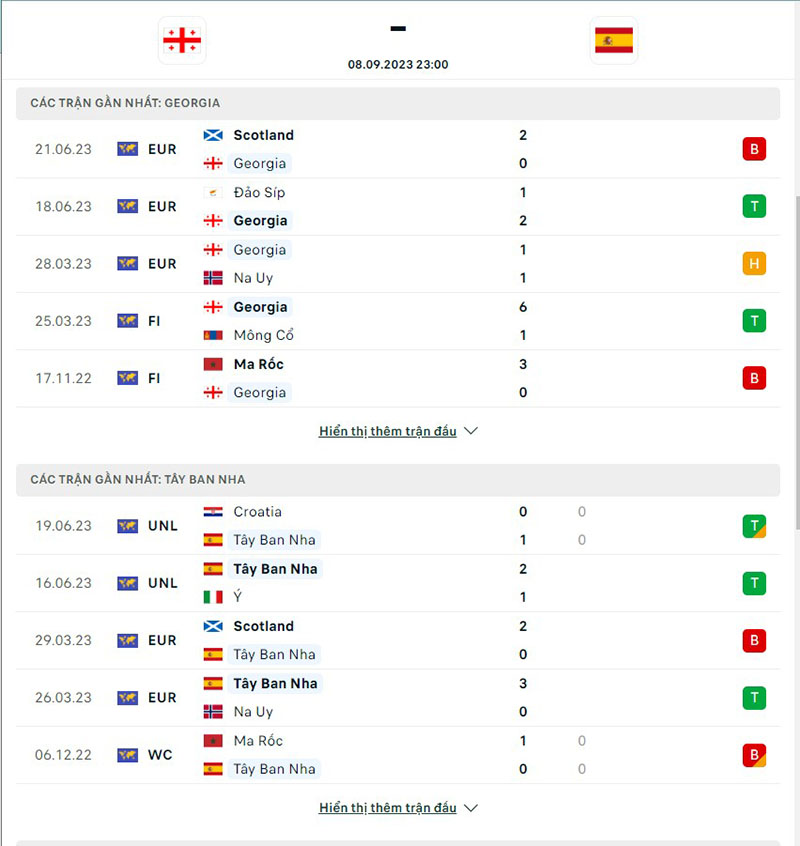Expand more Georgia matches with chevron arrow
The width and height of the screenshot is (800, 846).
coord(472,431)
